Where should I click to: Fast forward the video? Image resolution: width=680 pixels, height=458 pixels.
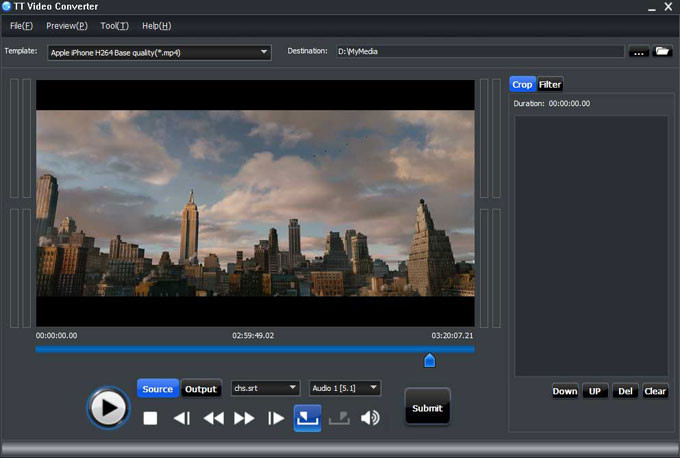point(244,418)
